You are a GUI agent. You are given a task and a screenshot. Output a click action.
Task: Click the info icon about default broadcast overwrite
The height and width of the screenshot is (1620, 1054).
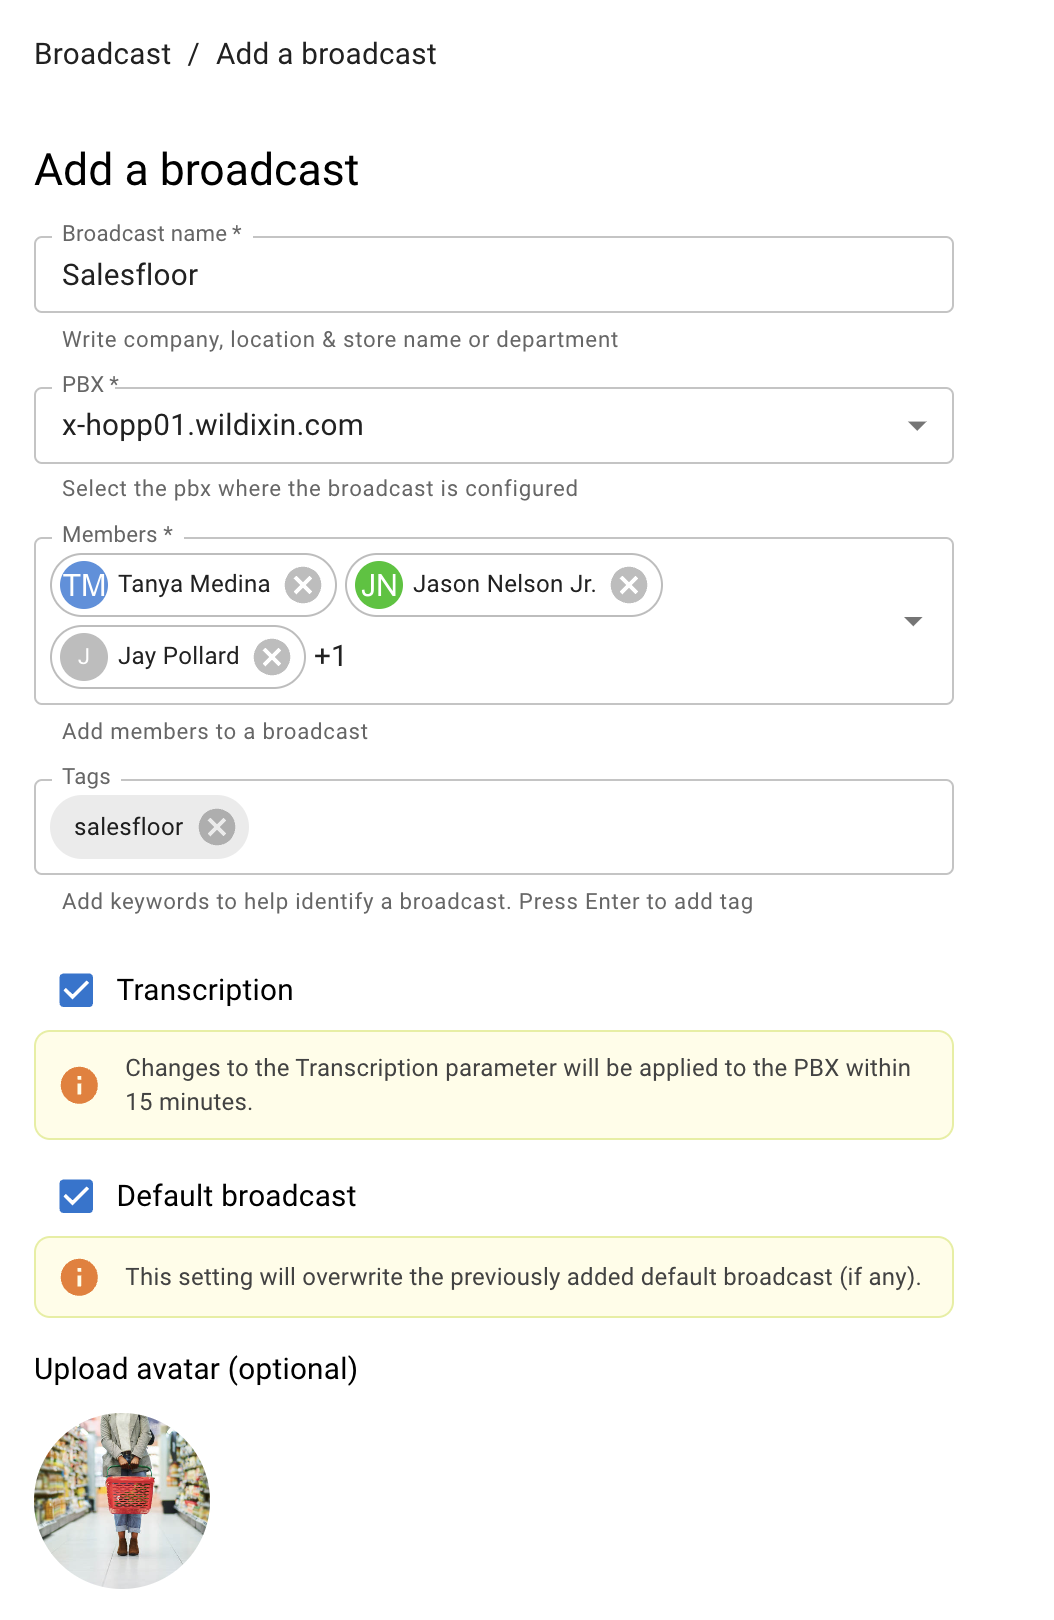tap(79, 1276)
